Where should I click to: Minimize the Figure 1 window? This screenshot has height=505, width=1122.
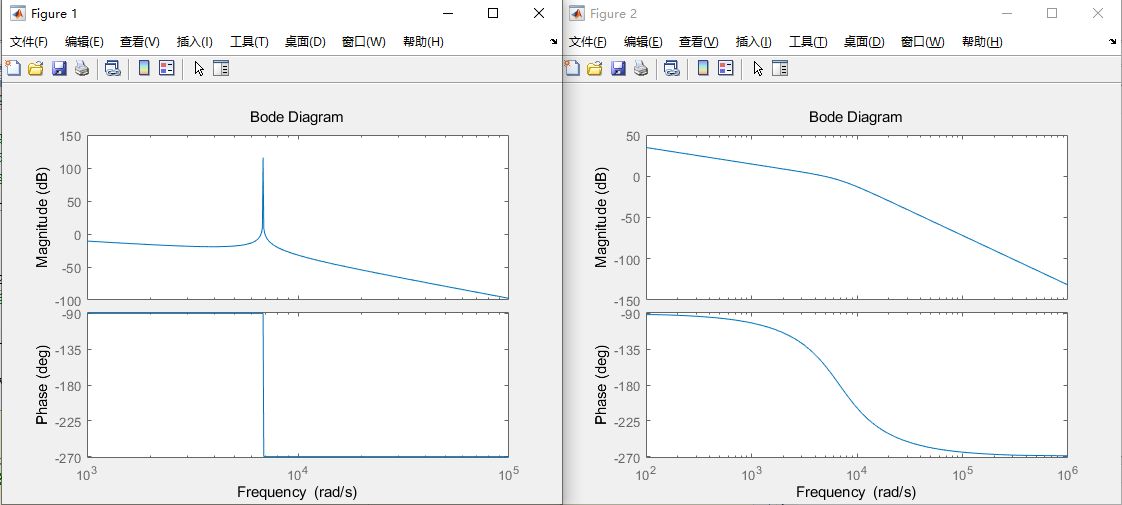click(448, 13)
